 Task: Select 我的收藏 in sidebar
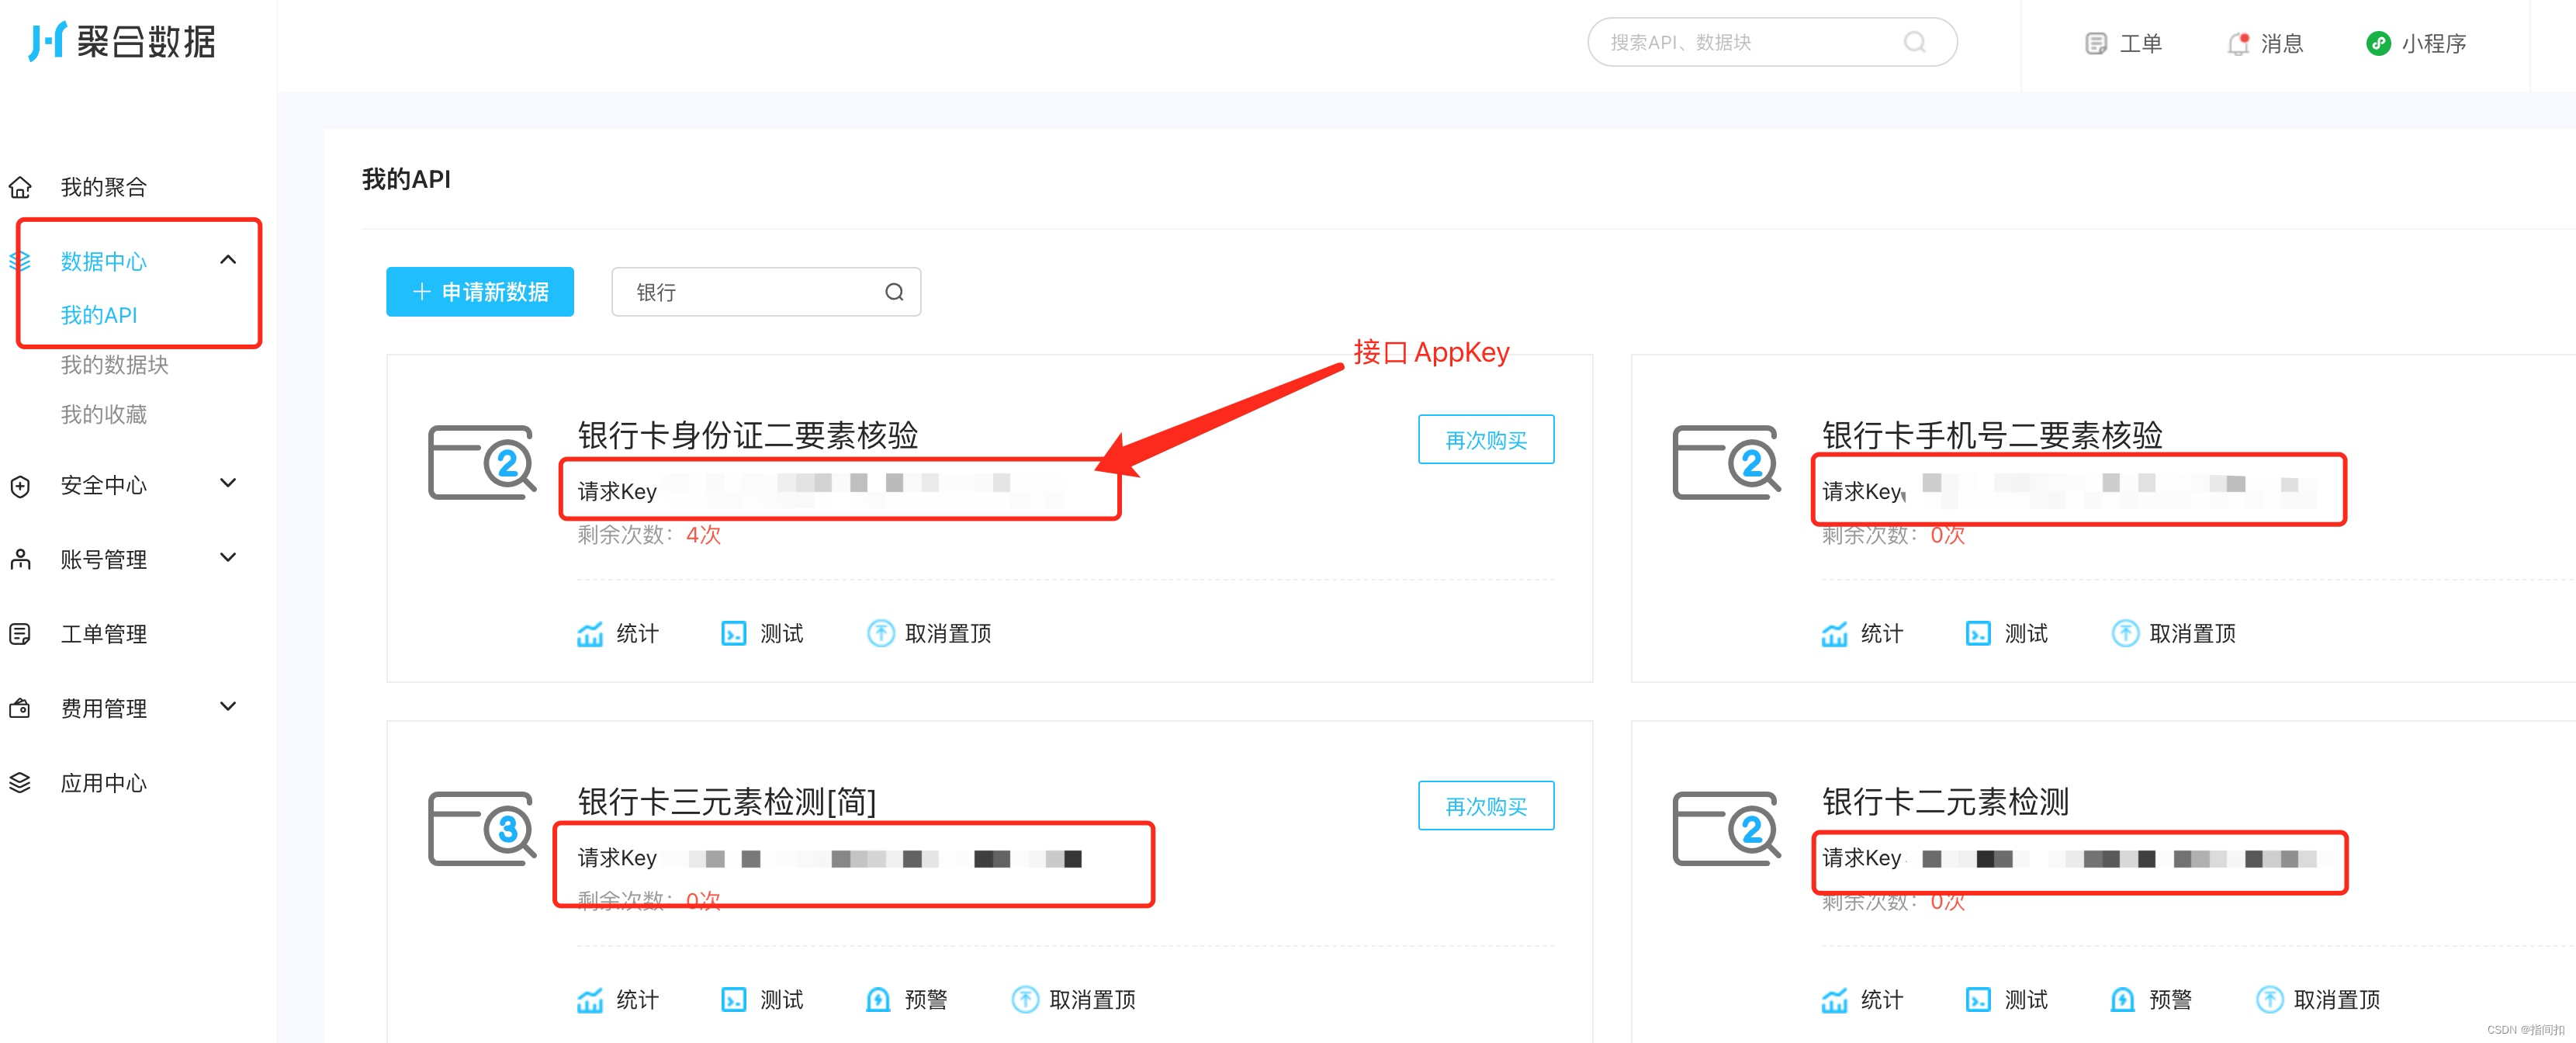click(103, 415)
